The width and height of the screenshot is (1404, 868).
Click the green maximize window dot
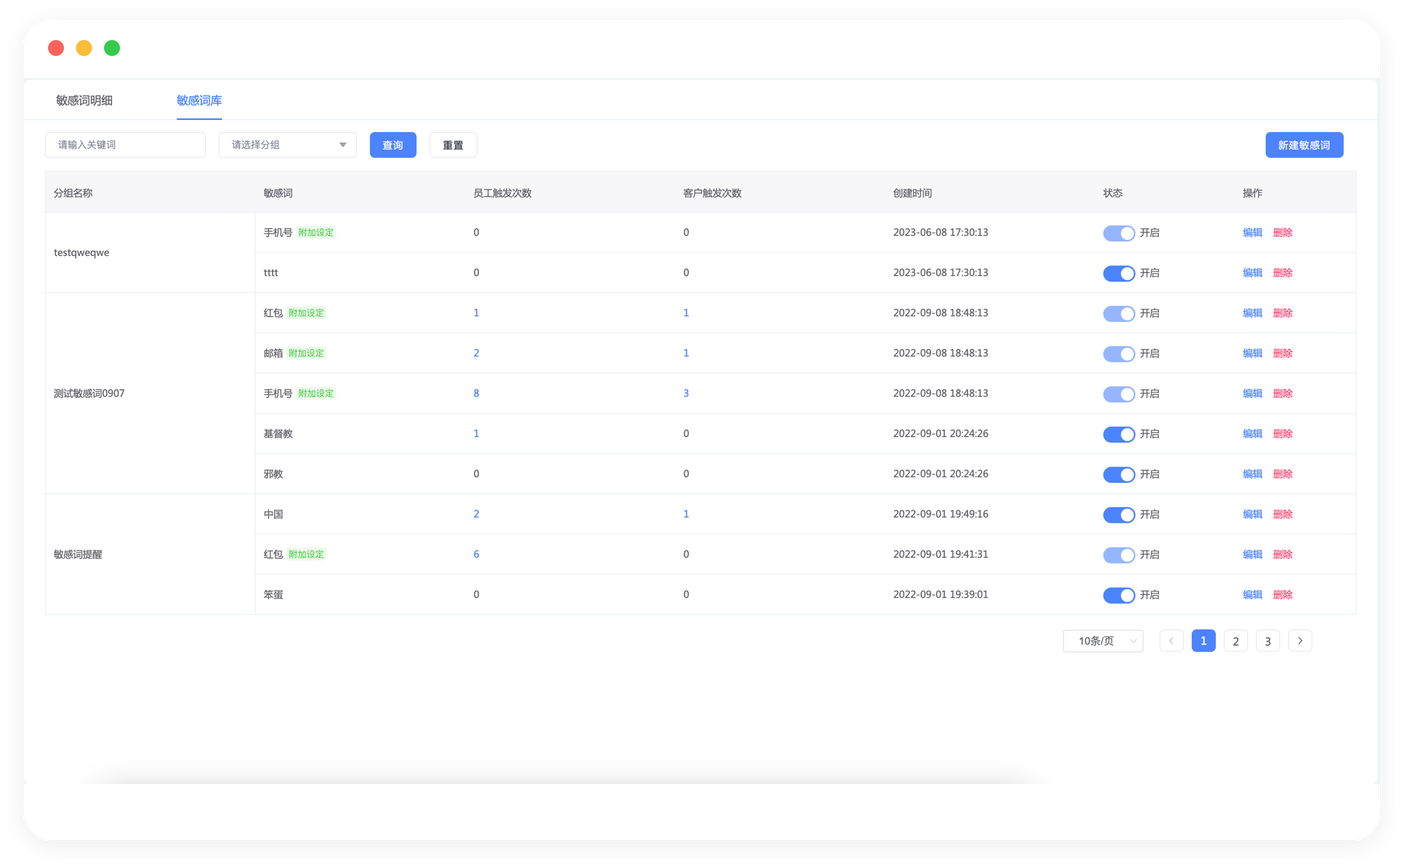[112, 48]
